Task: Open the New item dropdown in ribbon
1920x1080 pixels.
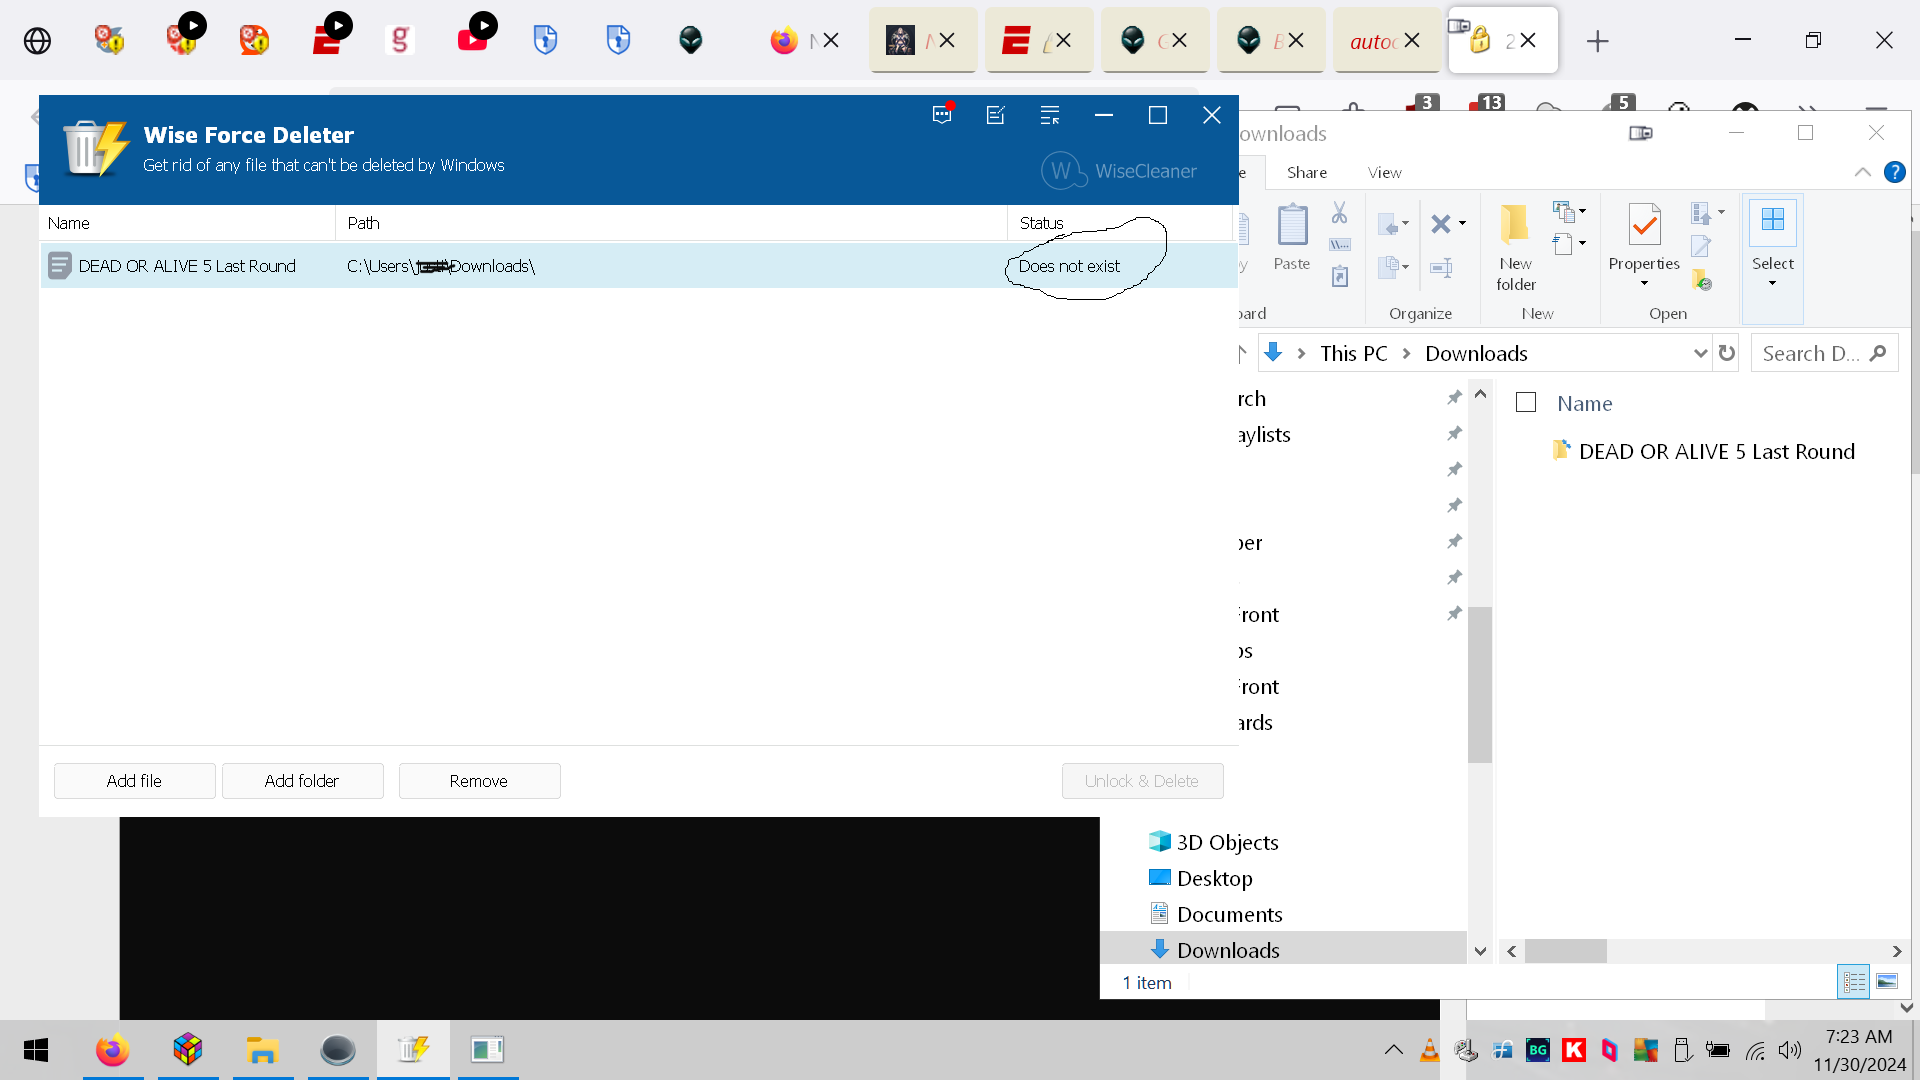Action: pos(1569,211)
